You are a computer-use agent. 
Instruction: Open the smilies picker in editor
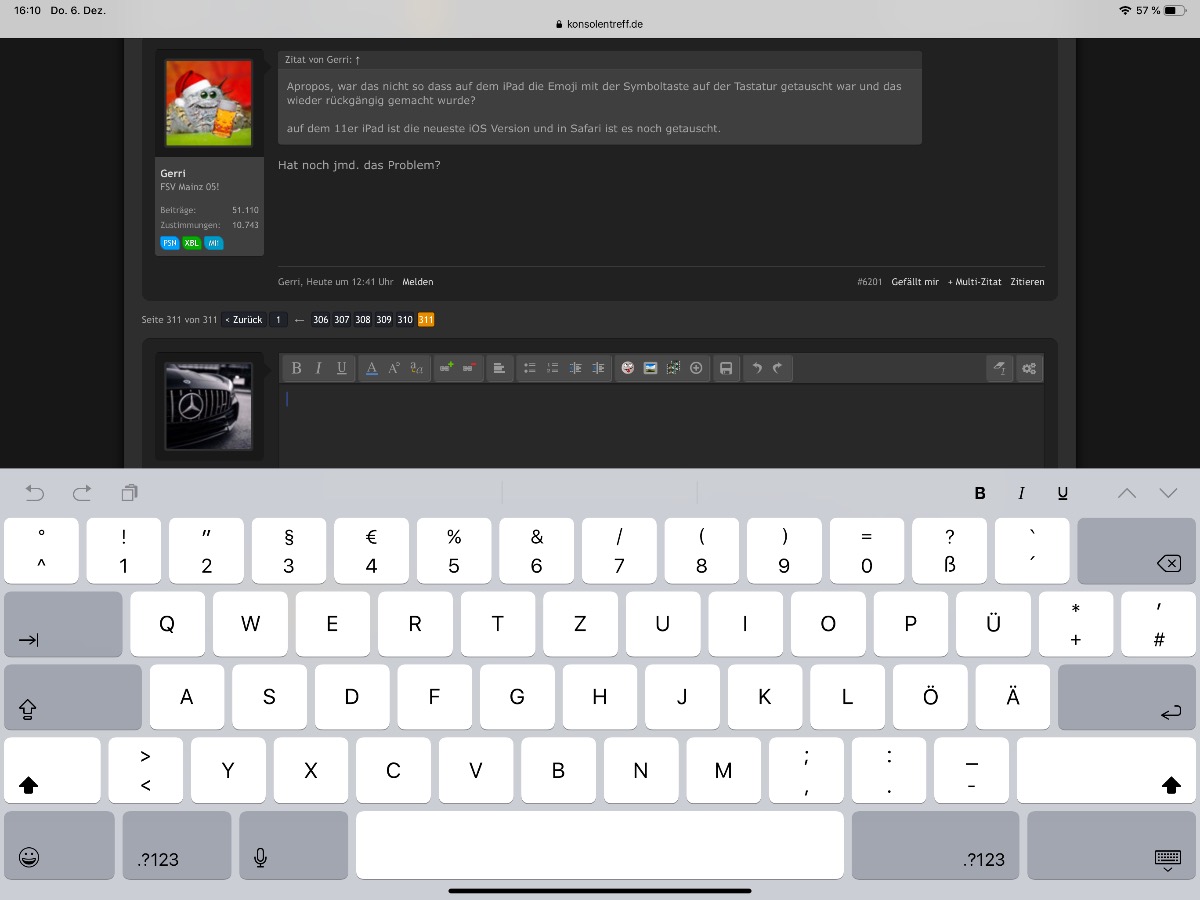(627, 368)
